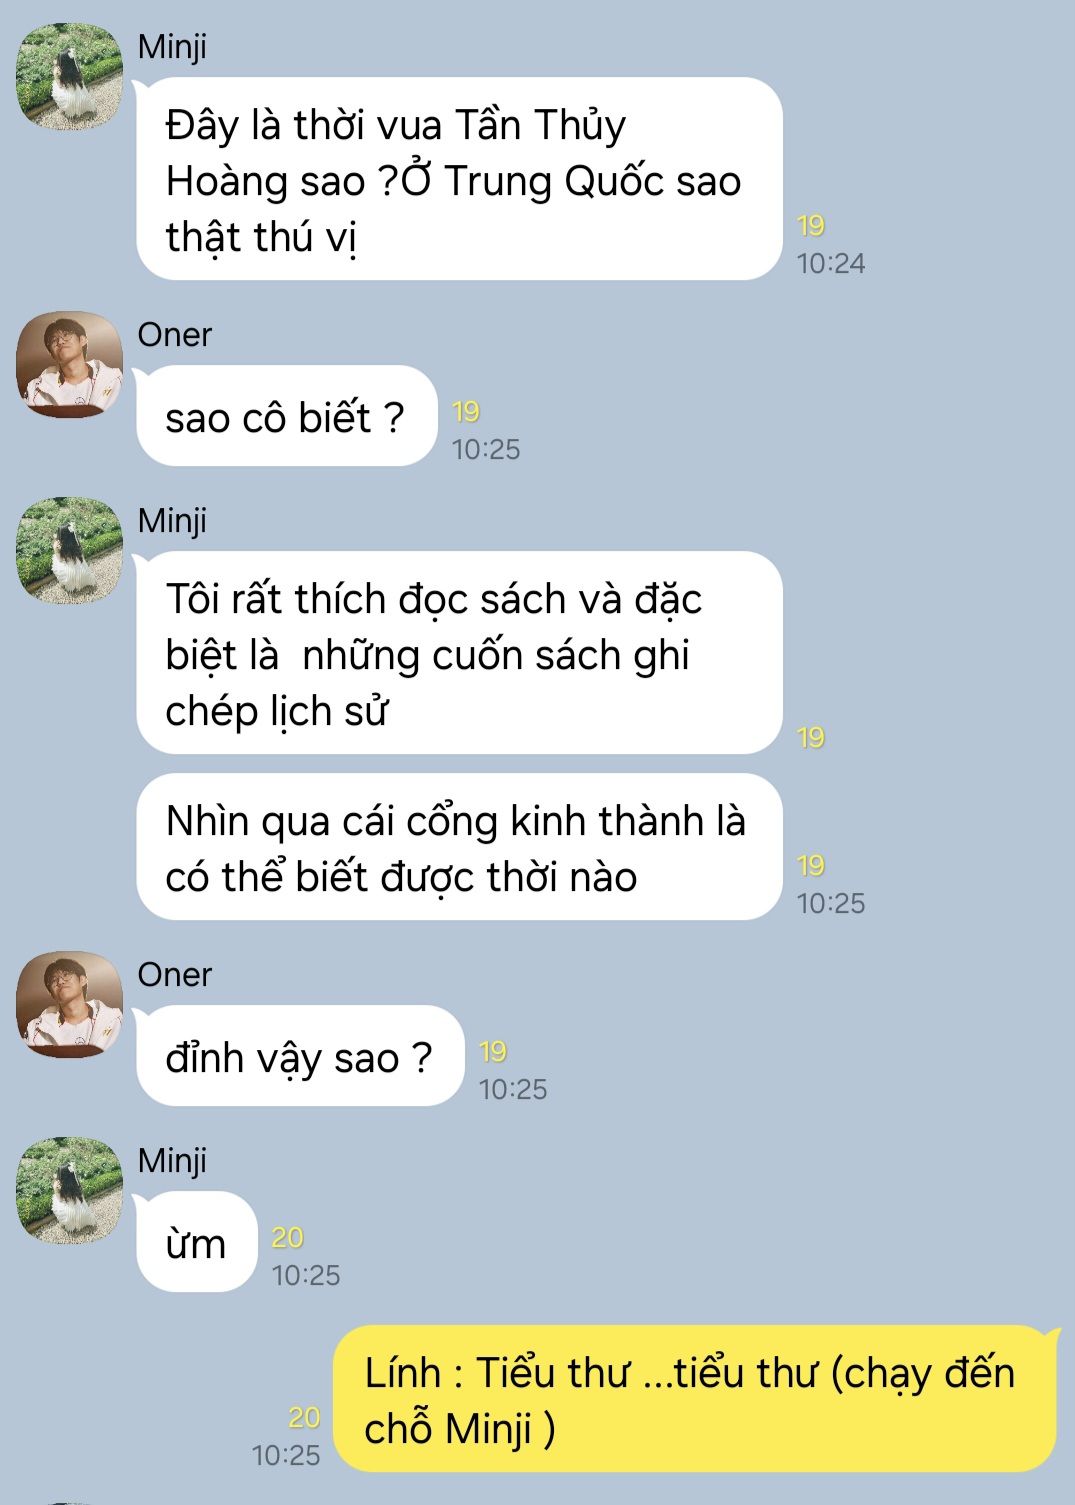Tap the Oner name above 'đỉnh vậy sao ?'
Viewport: 1075px width, 1505px height.
(x=175, y=975)
